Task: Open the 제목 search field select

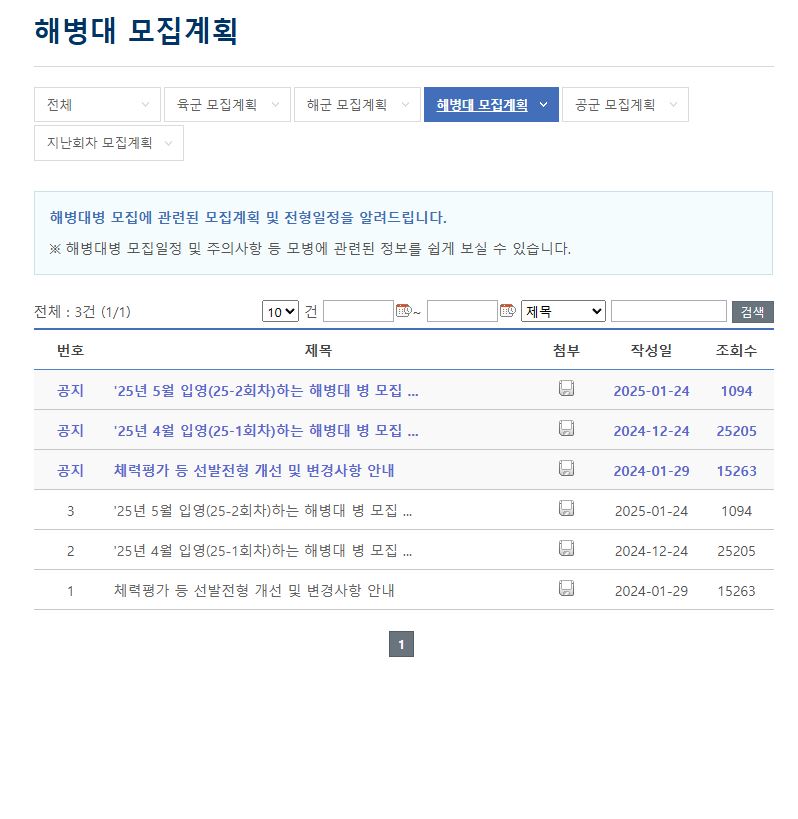Action: [563, 311]
